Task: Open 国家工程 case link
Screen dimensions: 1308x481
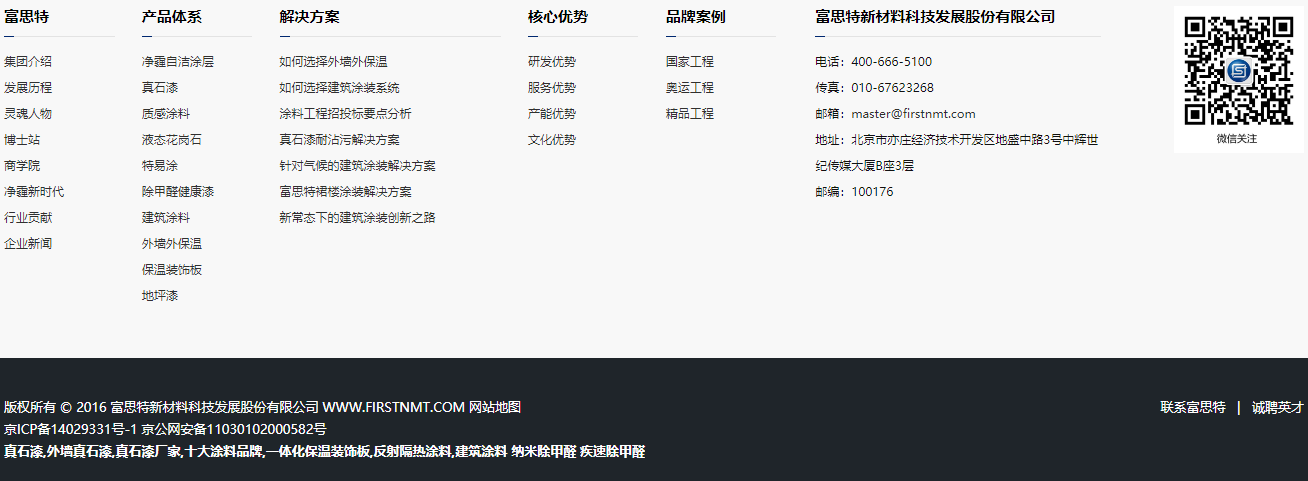Action: pyautogui.click(x=690, y=62)
